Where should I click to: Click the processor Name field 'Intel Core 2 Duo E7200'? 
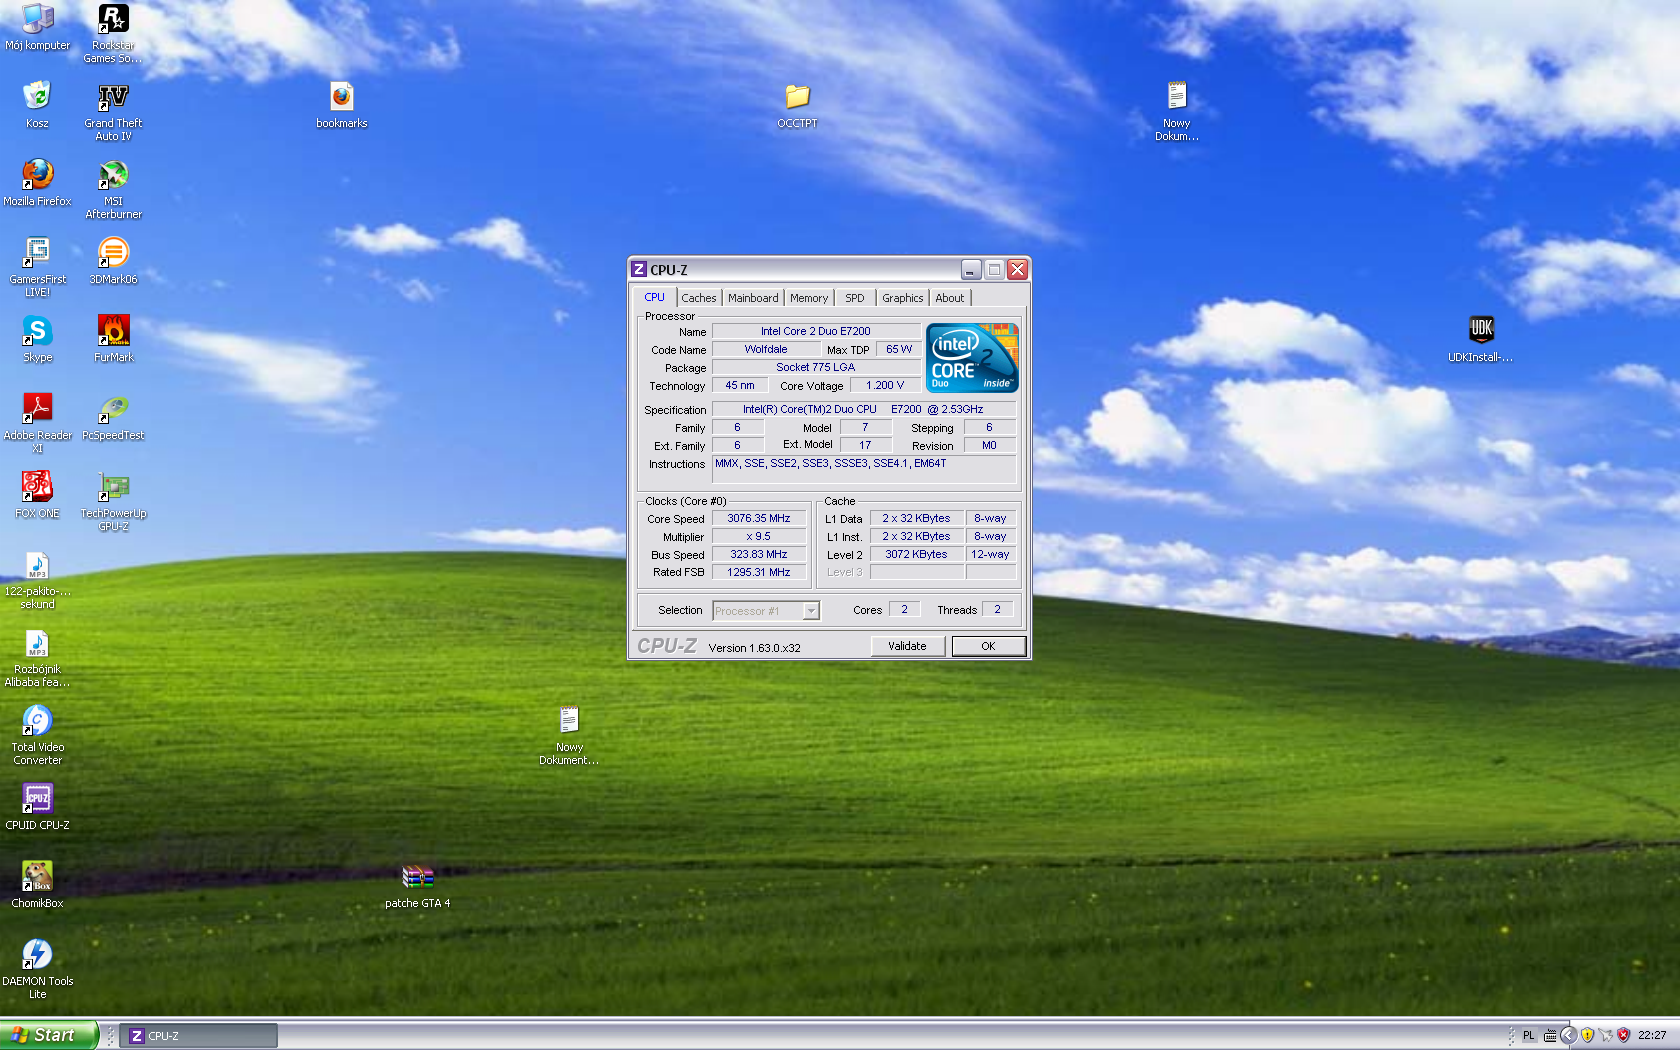(816, 331)
